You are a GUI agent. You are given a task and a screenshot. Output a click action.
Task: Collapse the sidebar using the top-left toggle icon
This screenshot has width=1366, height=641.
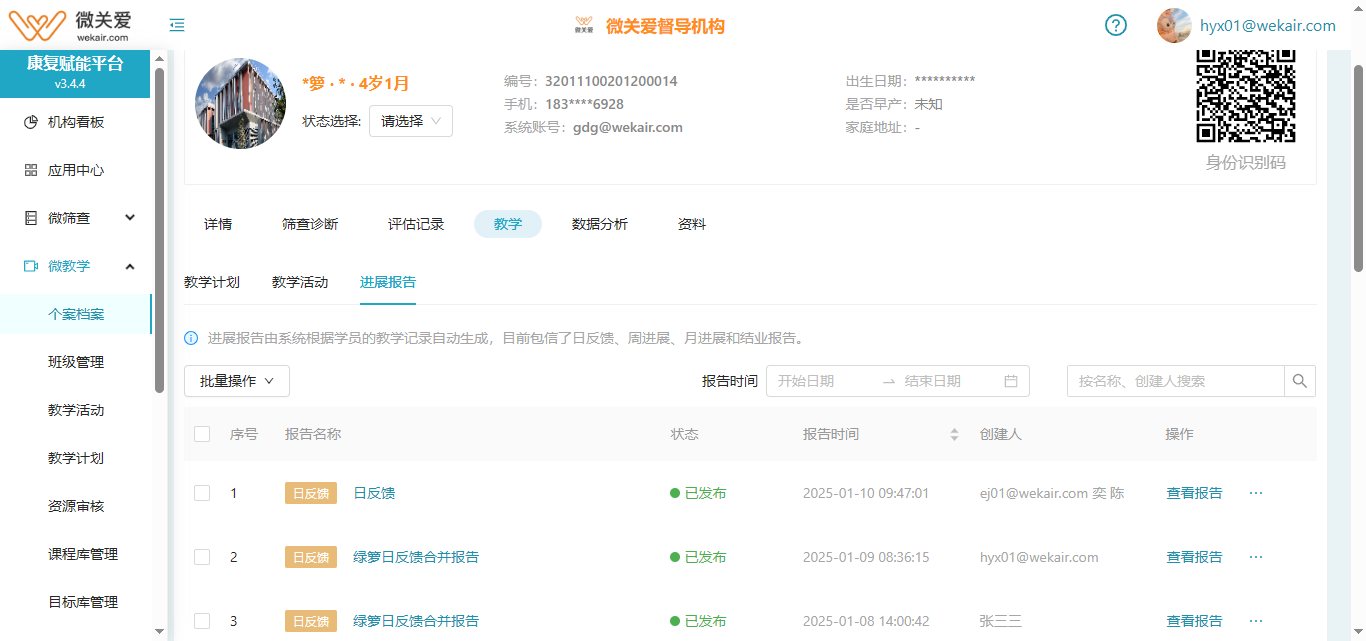(x=176, y=25)
